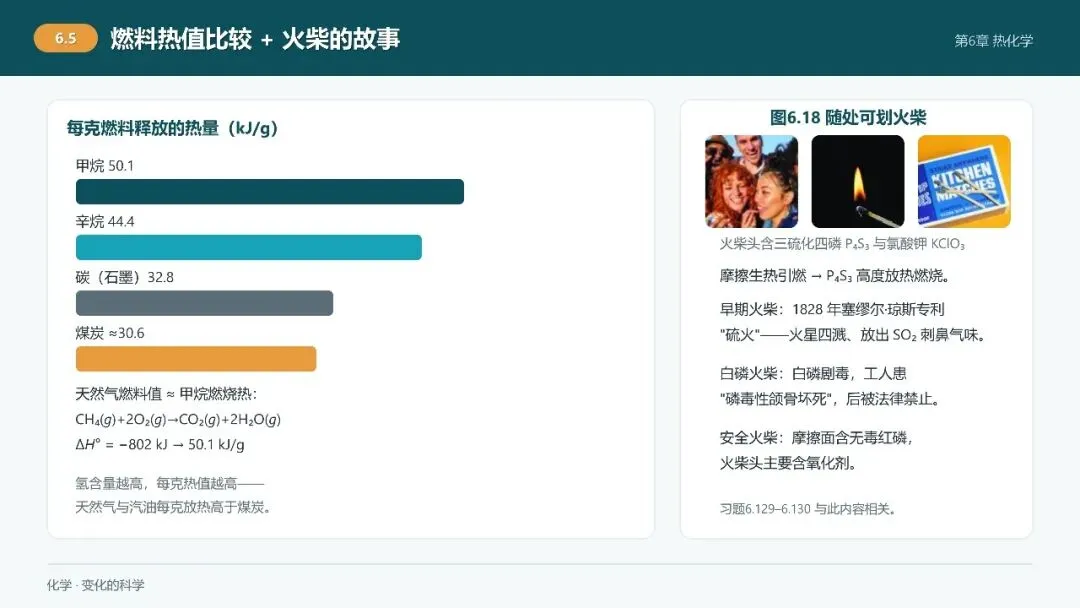Image resolution: width=1080 pixels, height=608 pixels.
Task: Click the chart heading 每克燃料释放的热量（kJ/g）
Action: click(x=172, y=128)
